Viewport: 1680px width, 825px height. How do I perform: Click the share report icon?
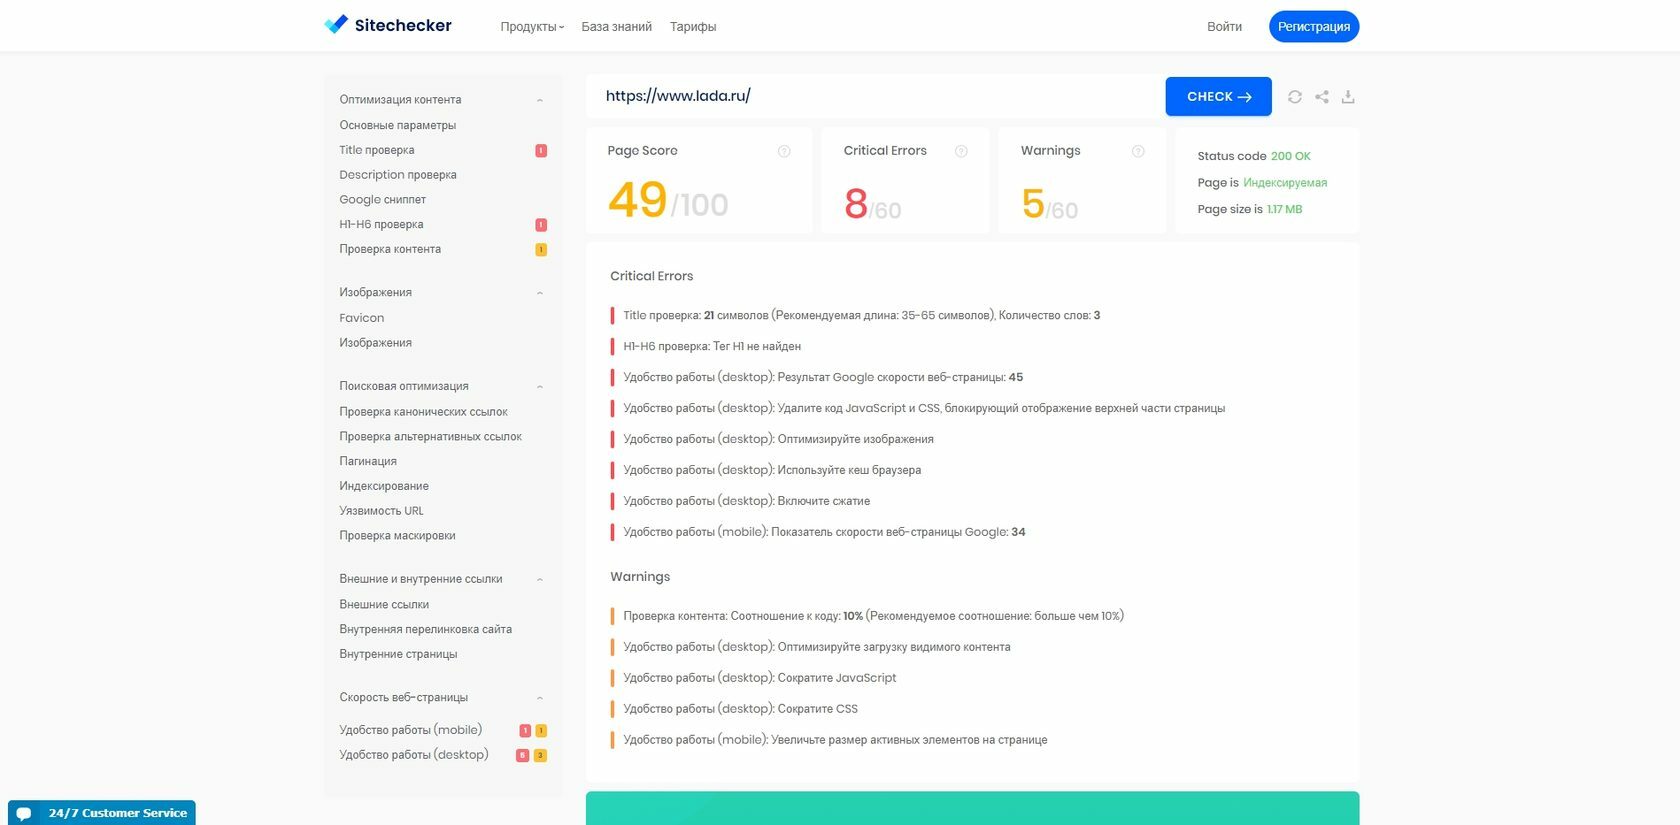click(1322, 97)
